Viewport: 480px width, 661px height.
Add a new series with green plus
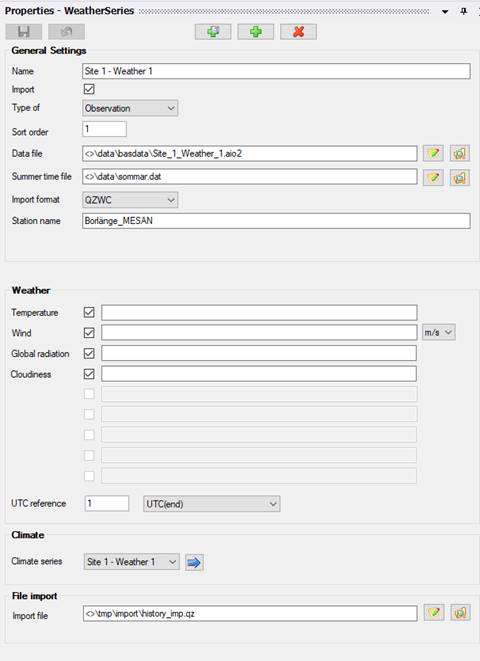click(255, 32)
